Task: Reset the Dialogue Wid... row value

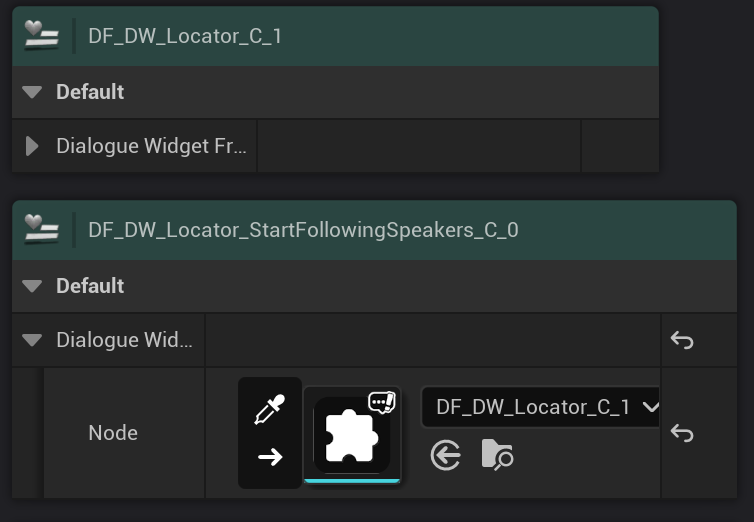Action: [x=682, y=340]
